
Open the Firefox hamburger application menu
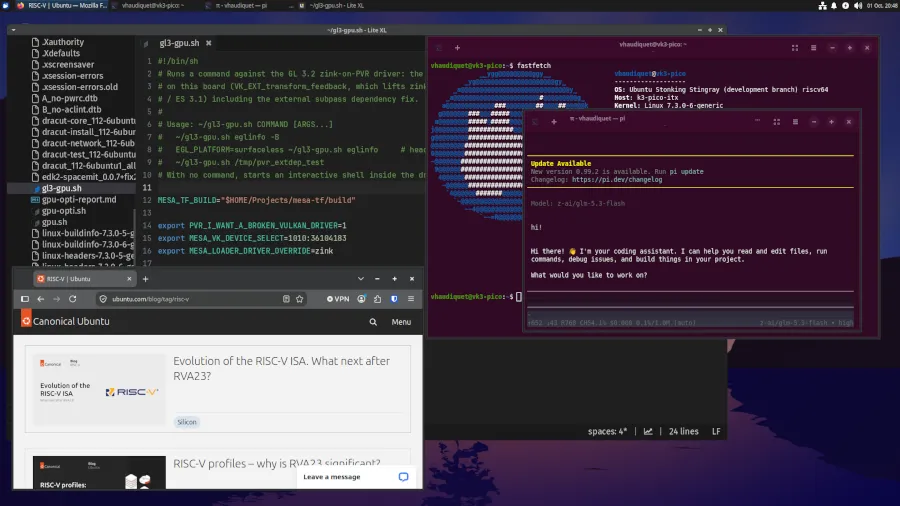coord(411,299)
